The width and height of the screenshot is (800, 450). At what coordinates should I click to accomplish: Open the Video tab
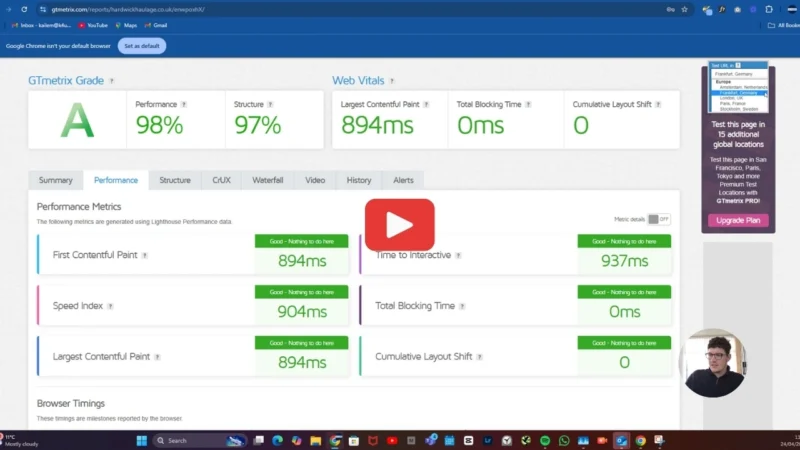(315, 180)
